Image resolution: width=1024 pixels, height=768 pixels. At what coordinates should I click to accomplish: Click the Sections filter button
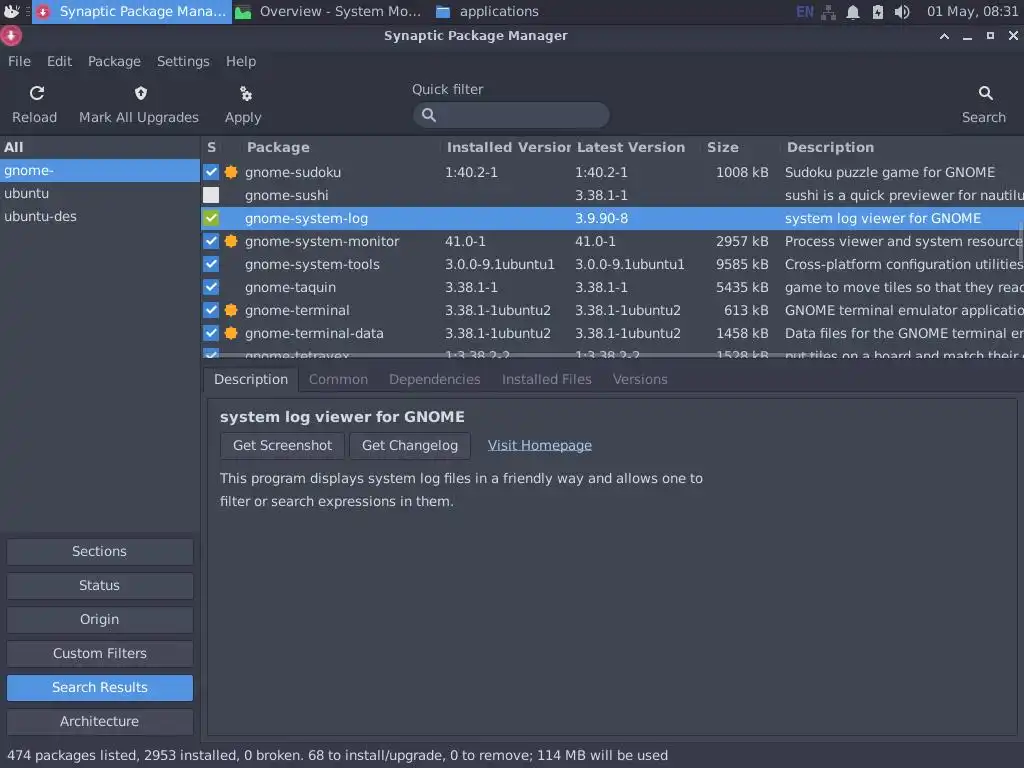(100, 551)
